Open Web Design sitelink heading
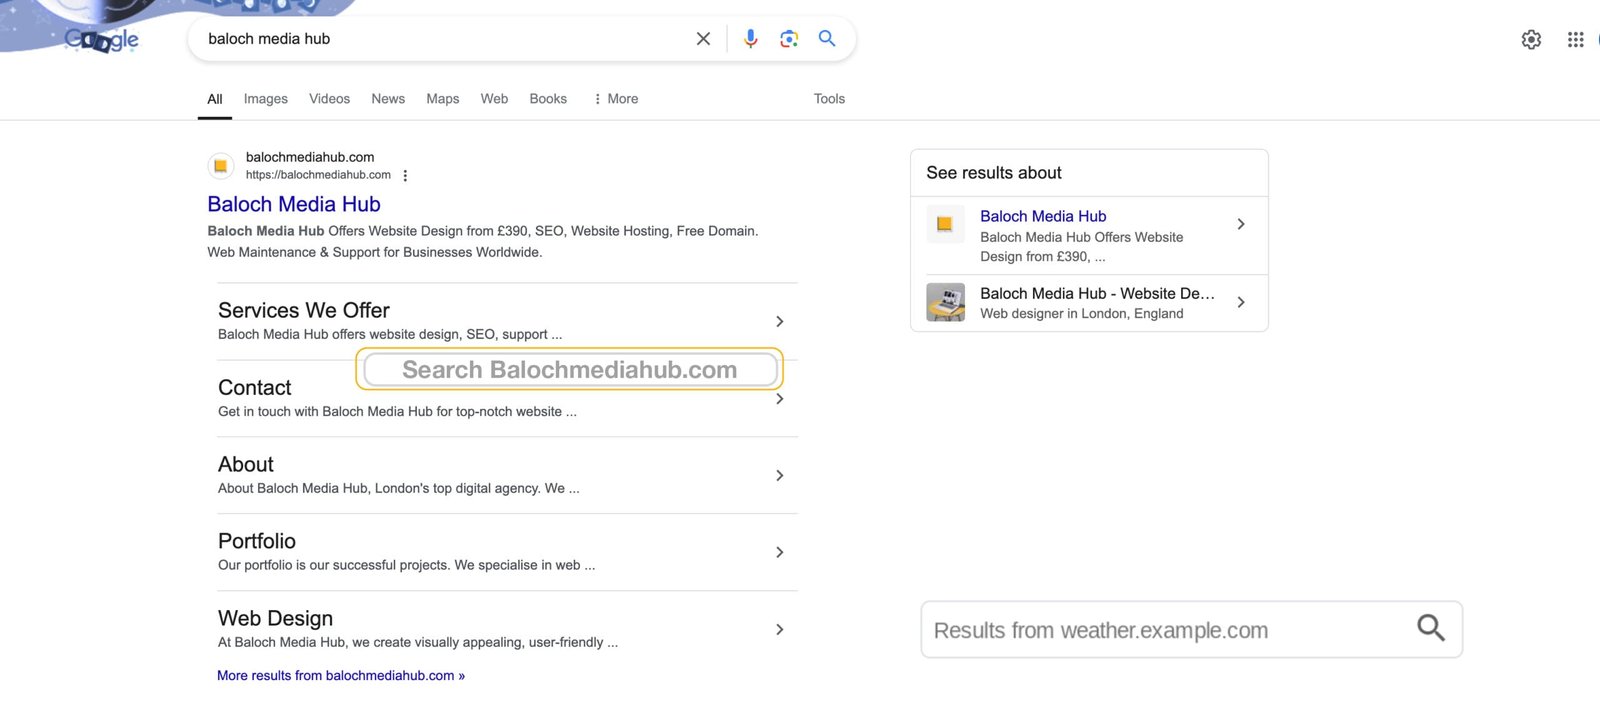Screen dimensions: 1600x725 276,618
